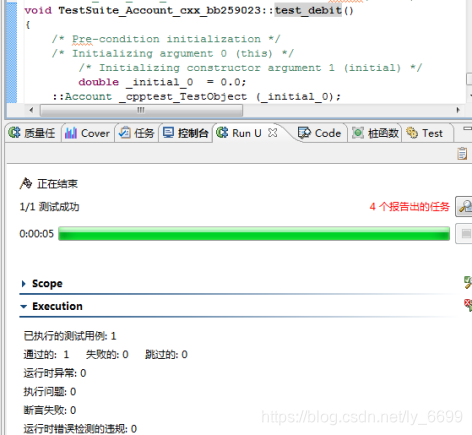Click the 正在结束 status text
472x435 pixels.
(x=57, y=184)
